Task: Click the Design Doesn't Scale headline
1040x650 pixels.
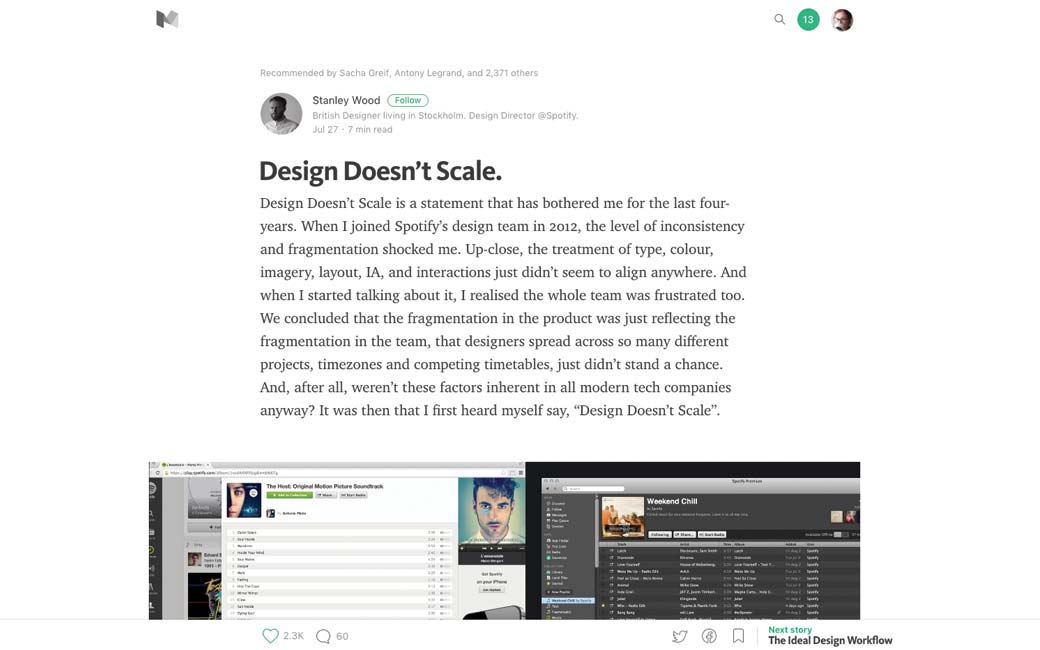Action: click(x=380, y=171)
